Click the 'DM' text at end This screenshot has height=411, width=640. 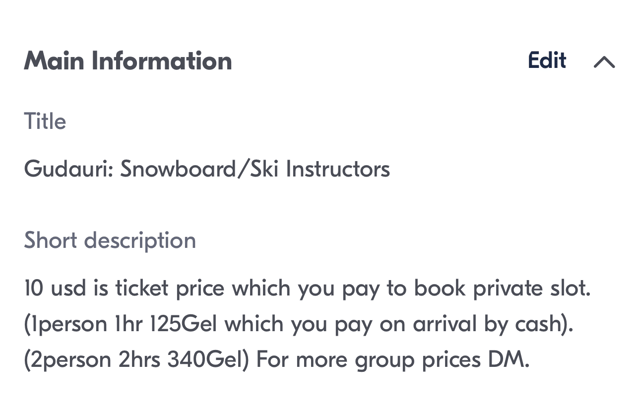click(x=507, y=359)
